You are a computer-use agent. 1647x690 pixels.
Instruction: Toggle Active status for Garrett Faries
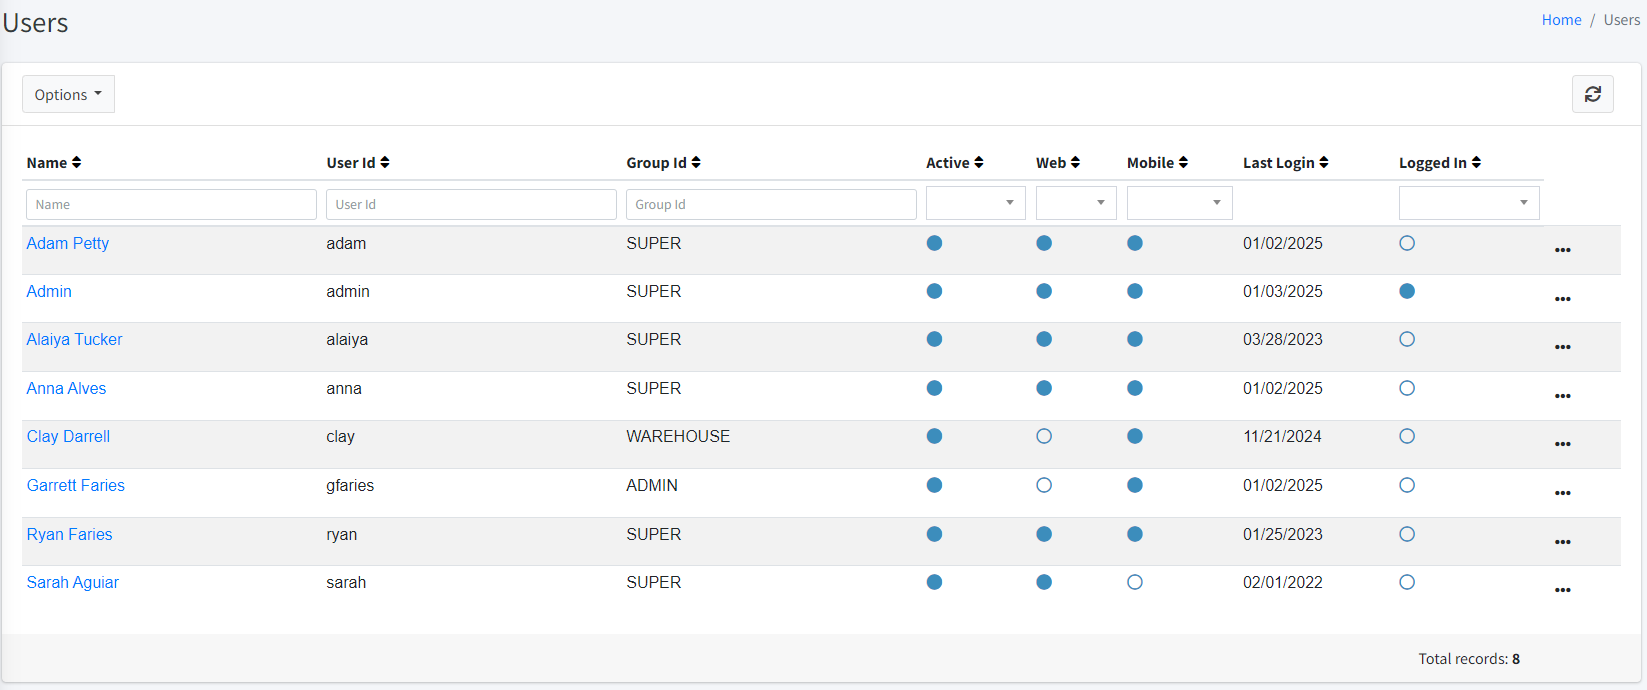(x=934, y=485)
